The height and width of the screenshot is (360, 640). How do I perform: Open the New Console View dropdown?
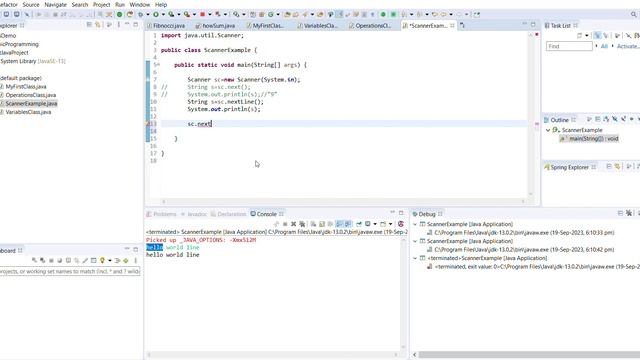tap(391, 224)
